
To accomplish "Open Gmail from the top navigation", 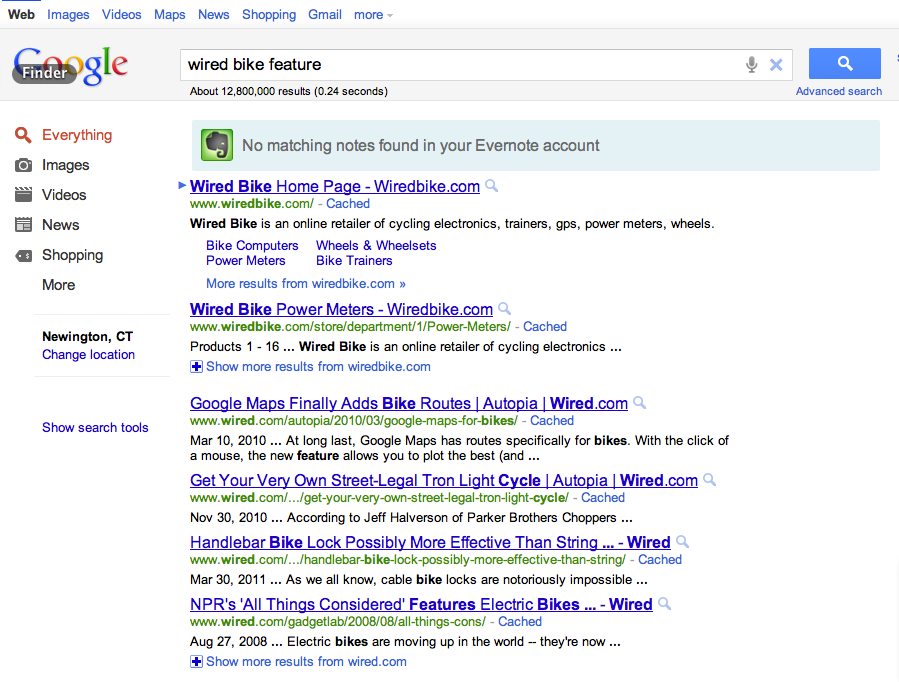I will (x=324, y=15).
